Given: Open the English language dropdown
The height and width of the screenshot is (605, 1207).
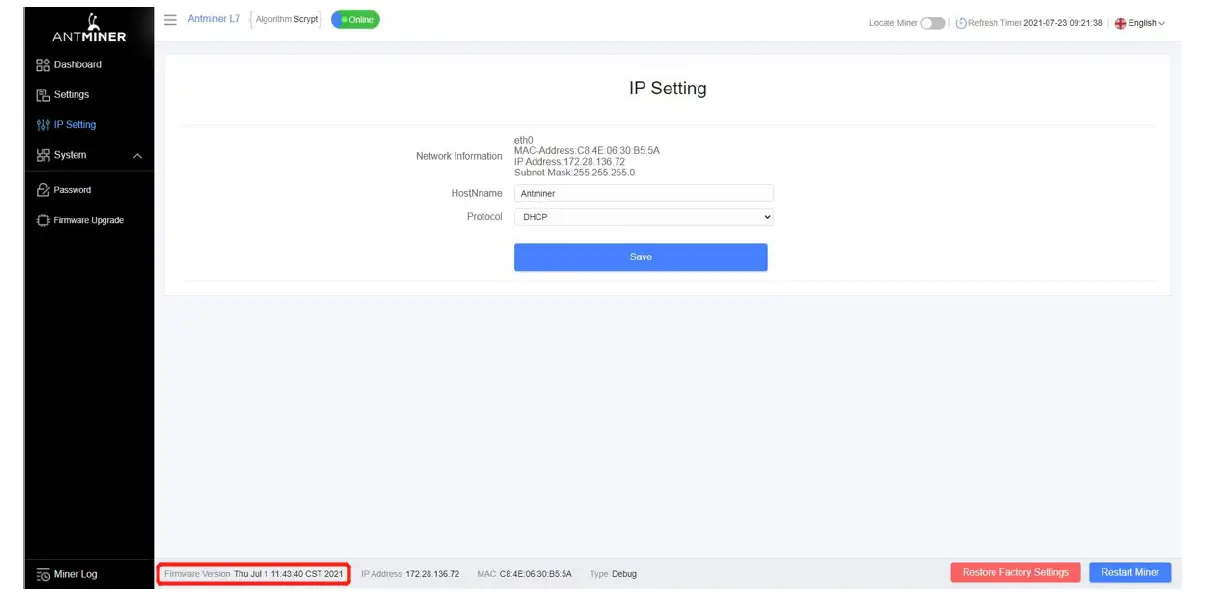Looking at the screenshot, I should pos(1146,23).
